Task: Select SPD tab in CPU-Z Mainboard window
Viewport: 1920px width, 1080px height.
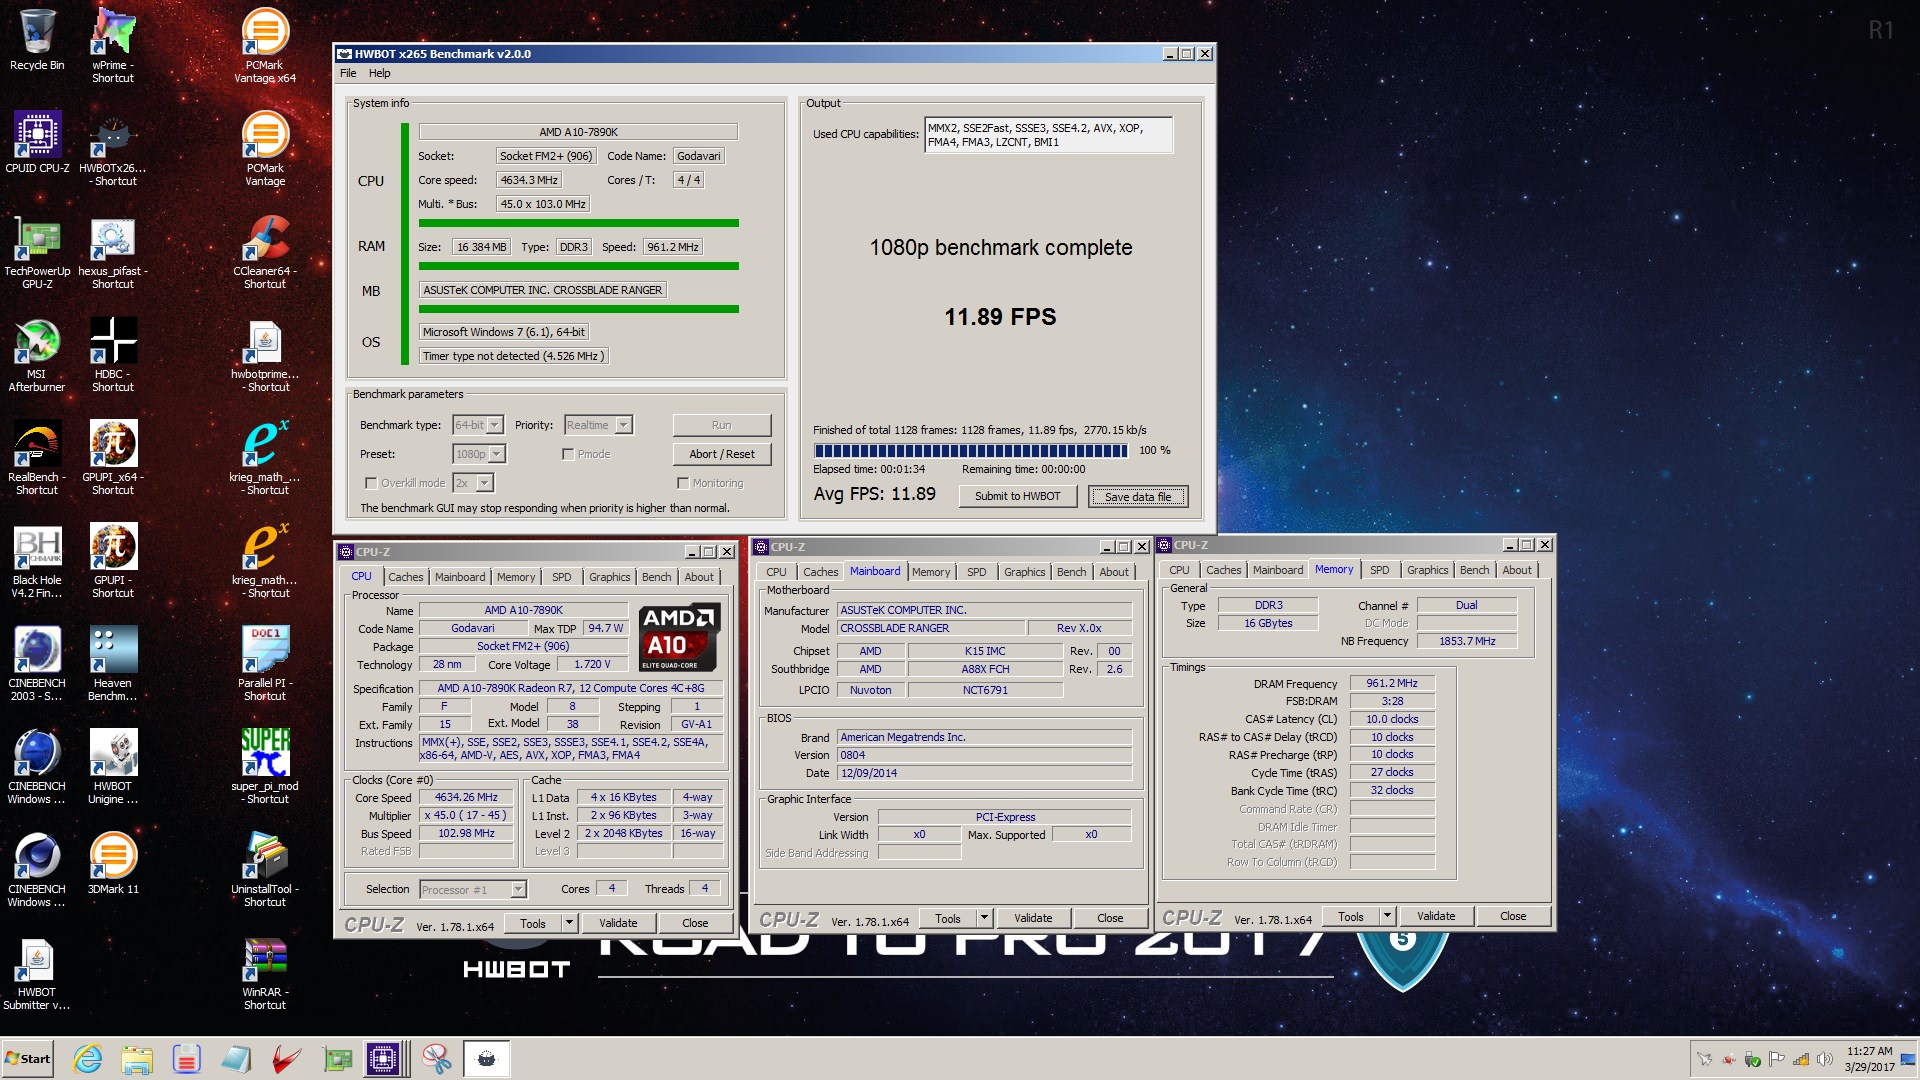Action: click(x=976, y=572)
